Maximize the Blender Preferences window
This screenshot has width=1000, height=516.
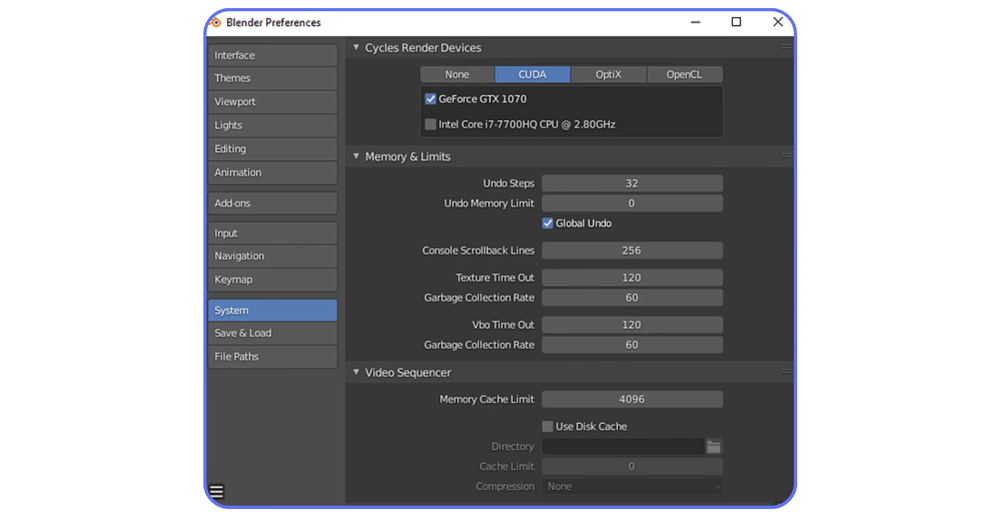736,22
